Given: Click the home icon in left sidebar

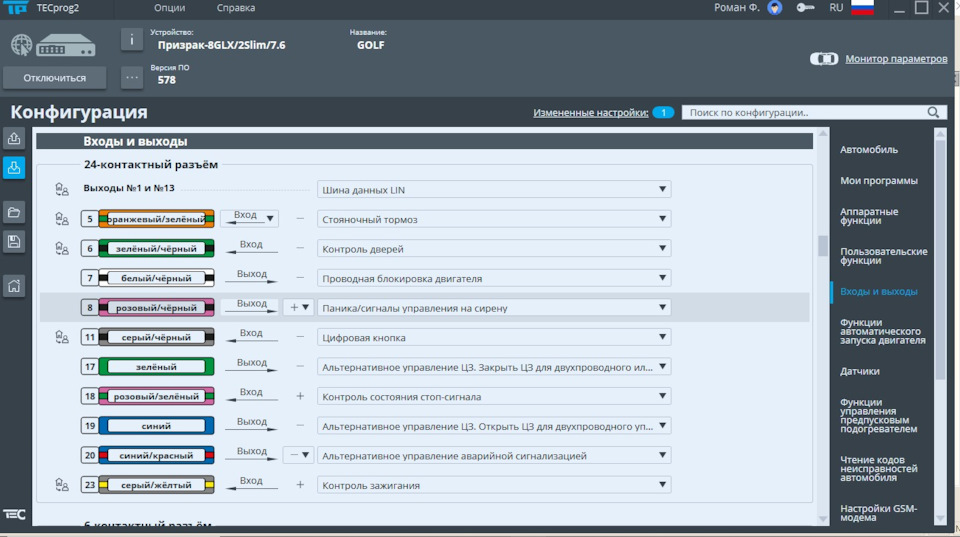Looking at the screenshot, I should pyautogui.click(x=14, y=286).
